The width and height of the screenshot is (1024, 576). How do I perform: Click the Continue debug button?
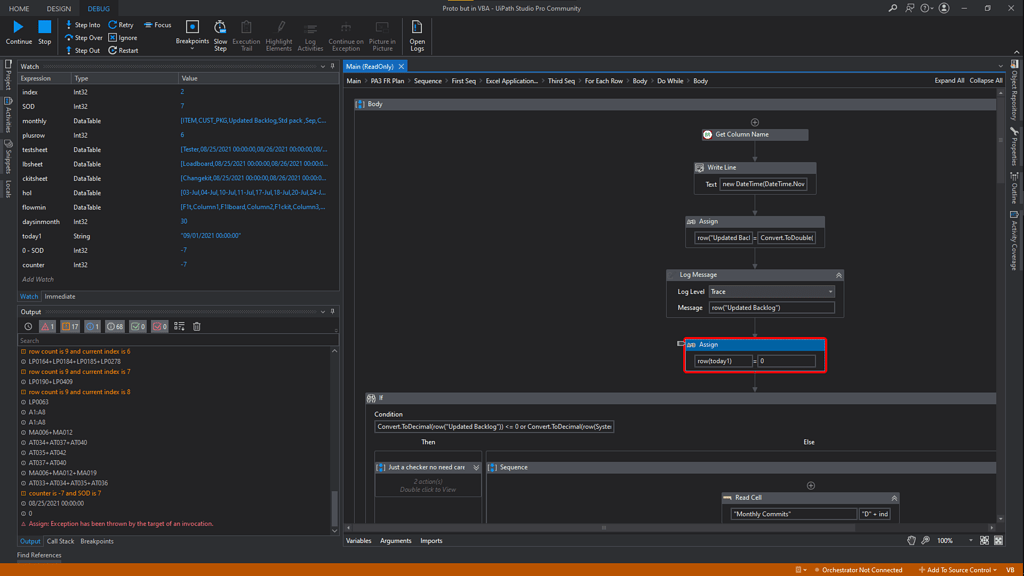point(18,32)
